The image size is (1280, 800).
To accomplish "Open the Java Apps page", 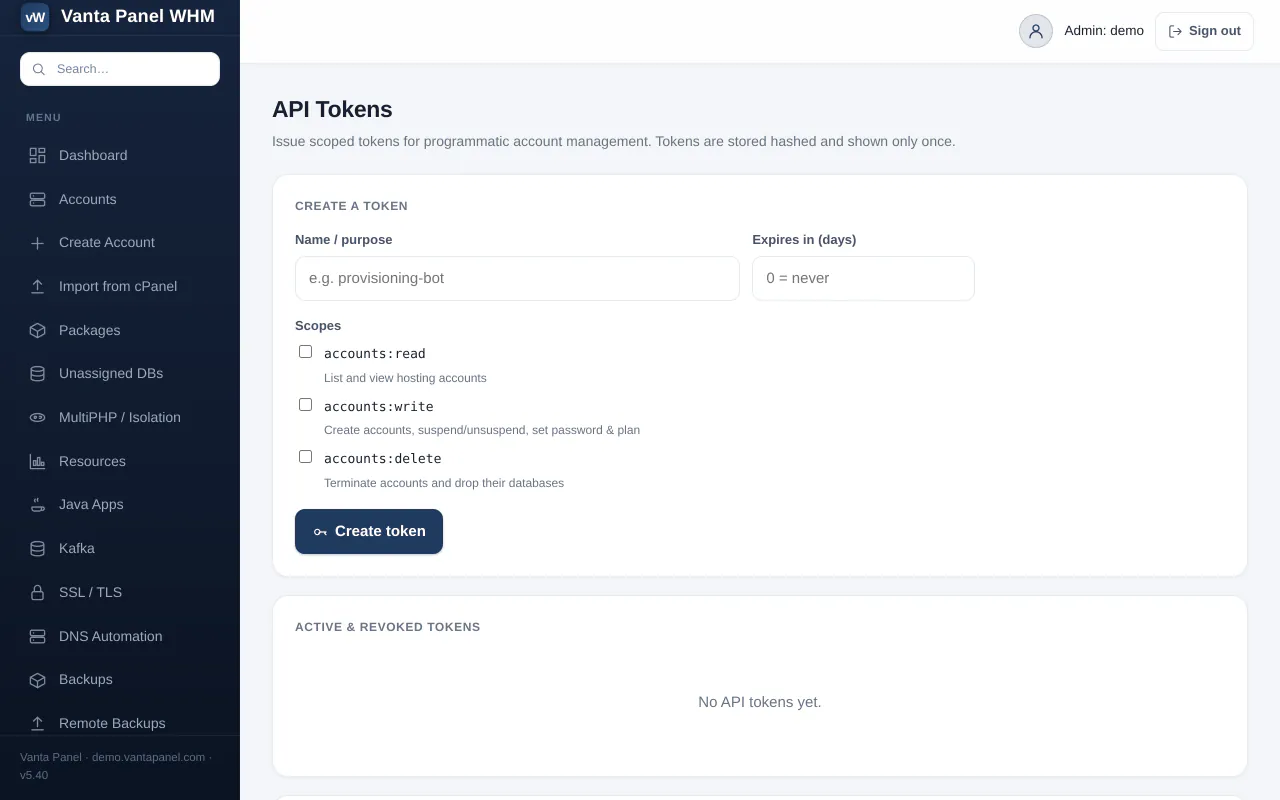I will (x=120, y=505).
